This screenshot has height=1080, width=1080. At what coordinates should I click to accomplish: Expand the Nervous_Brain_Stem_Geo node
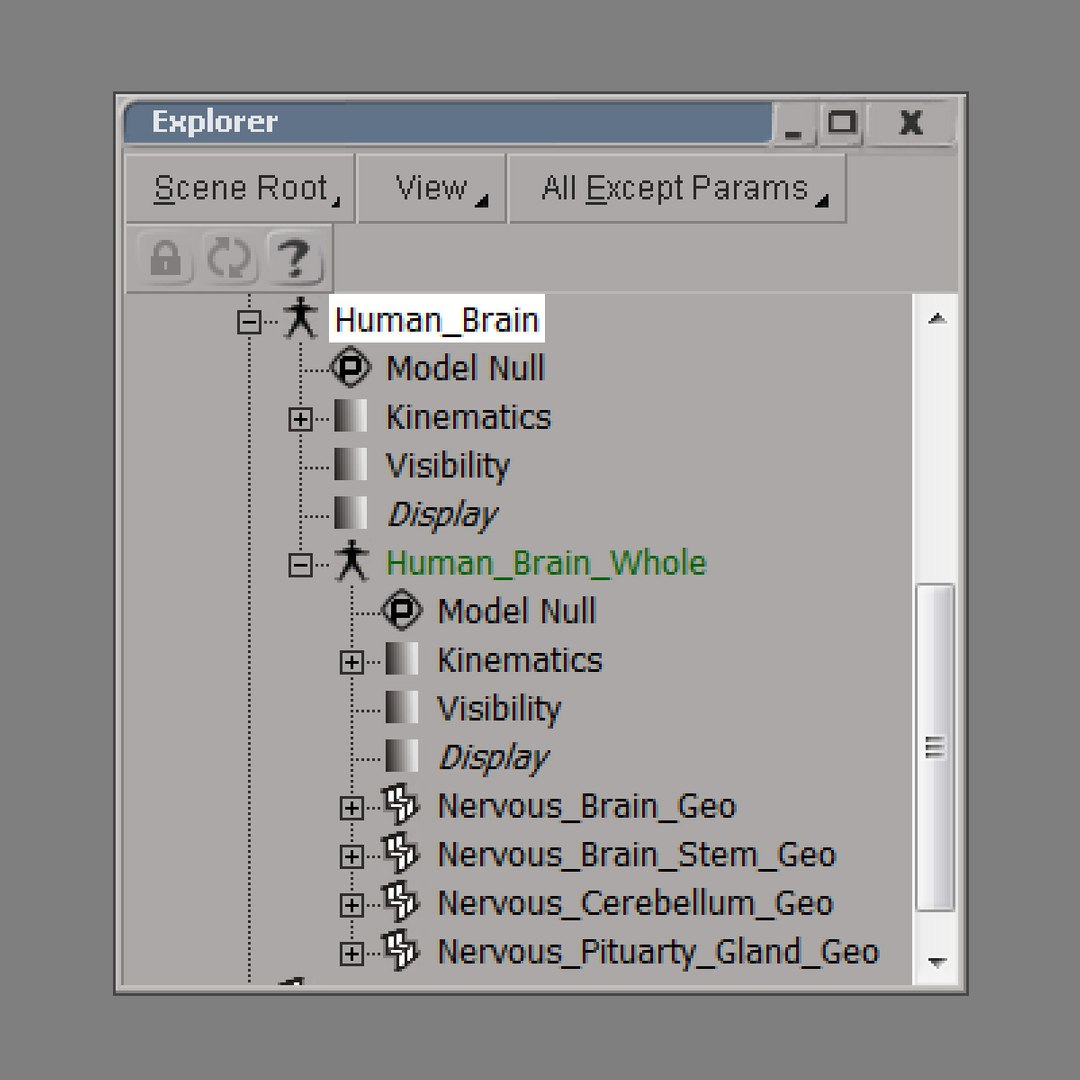[351, 857]
